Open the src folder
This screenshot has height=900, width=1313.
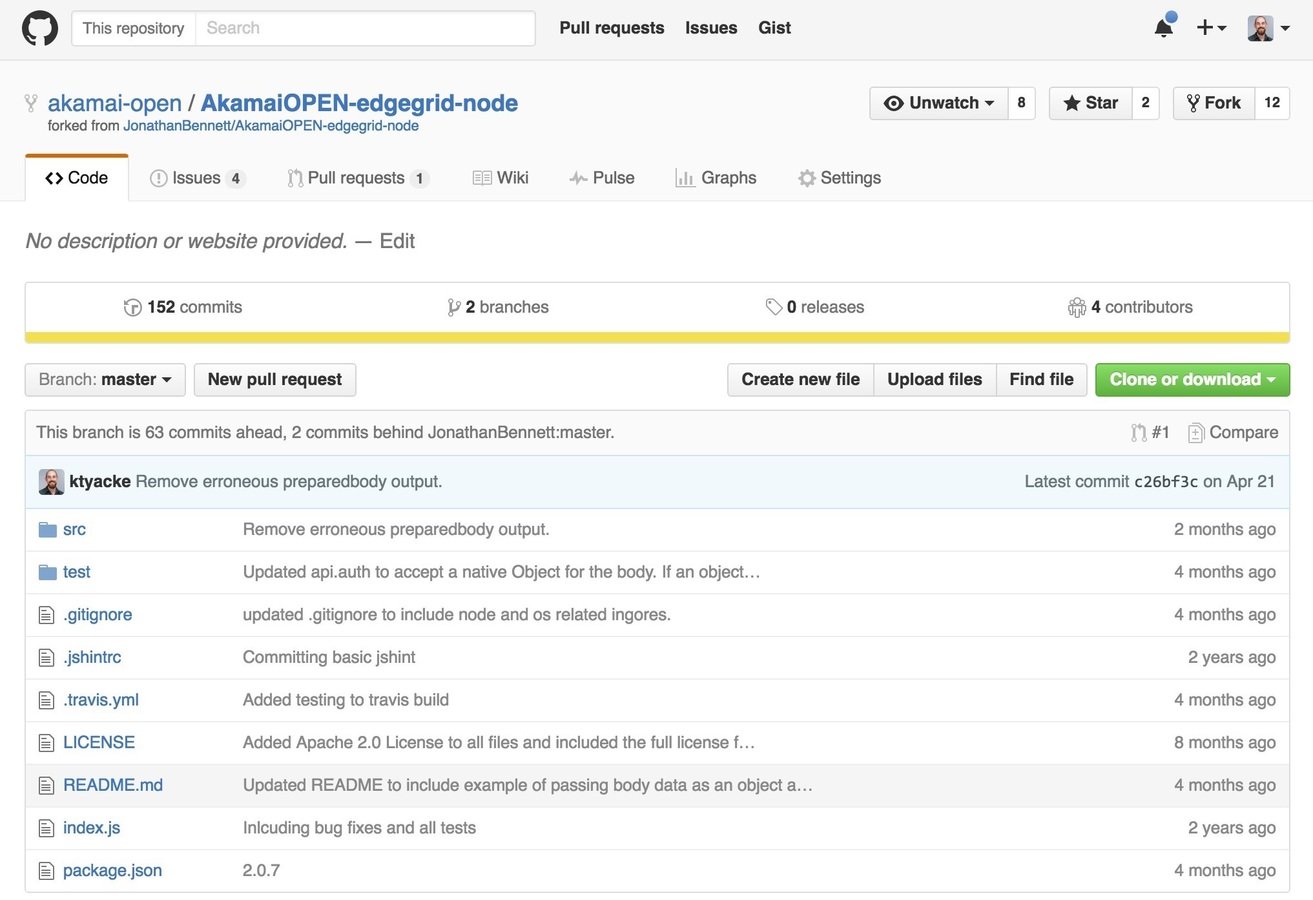[75, 529]
